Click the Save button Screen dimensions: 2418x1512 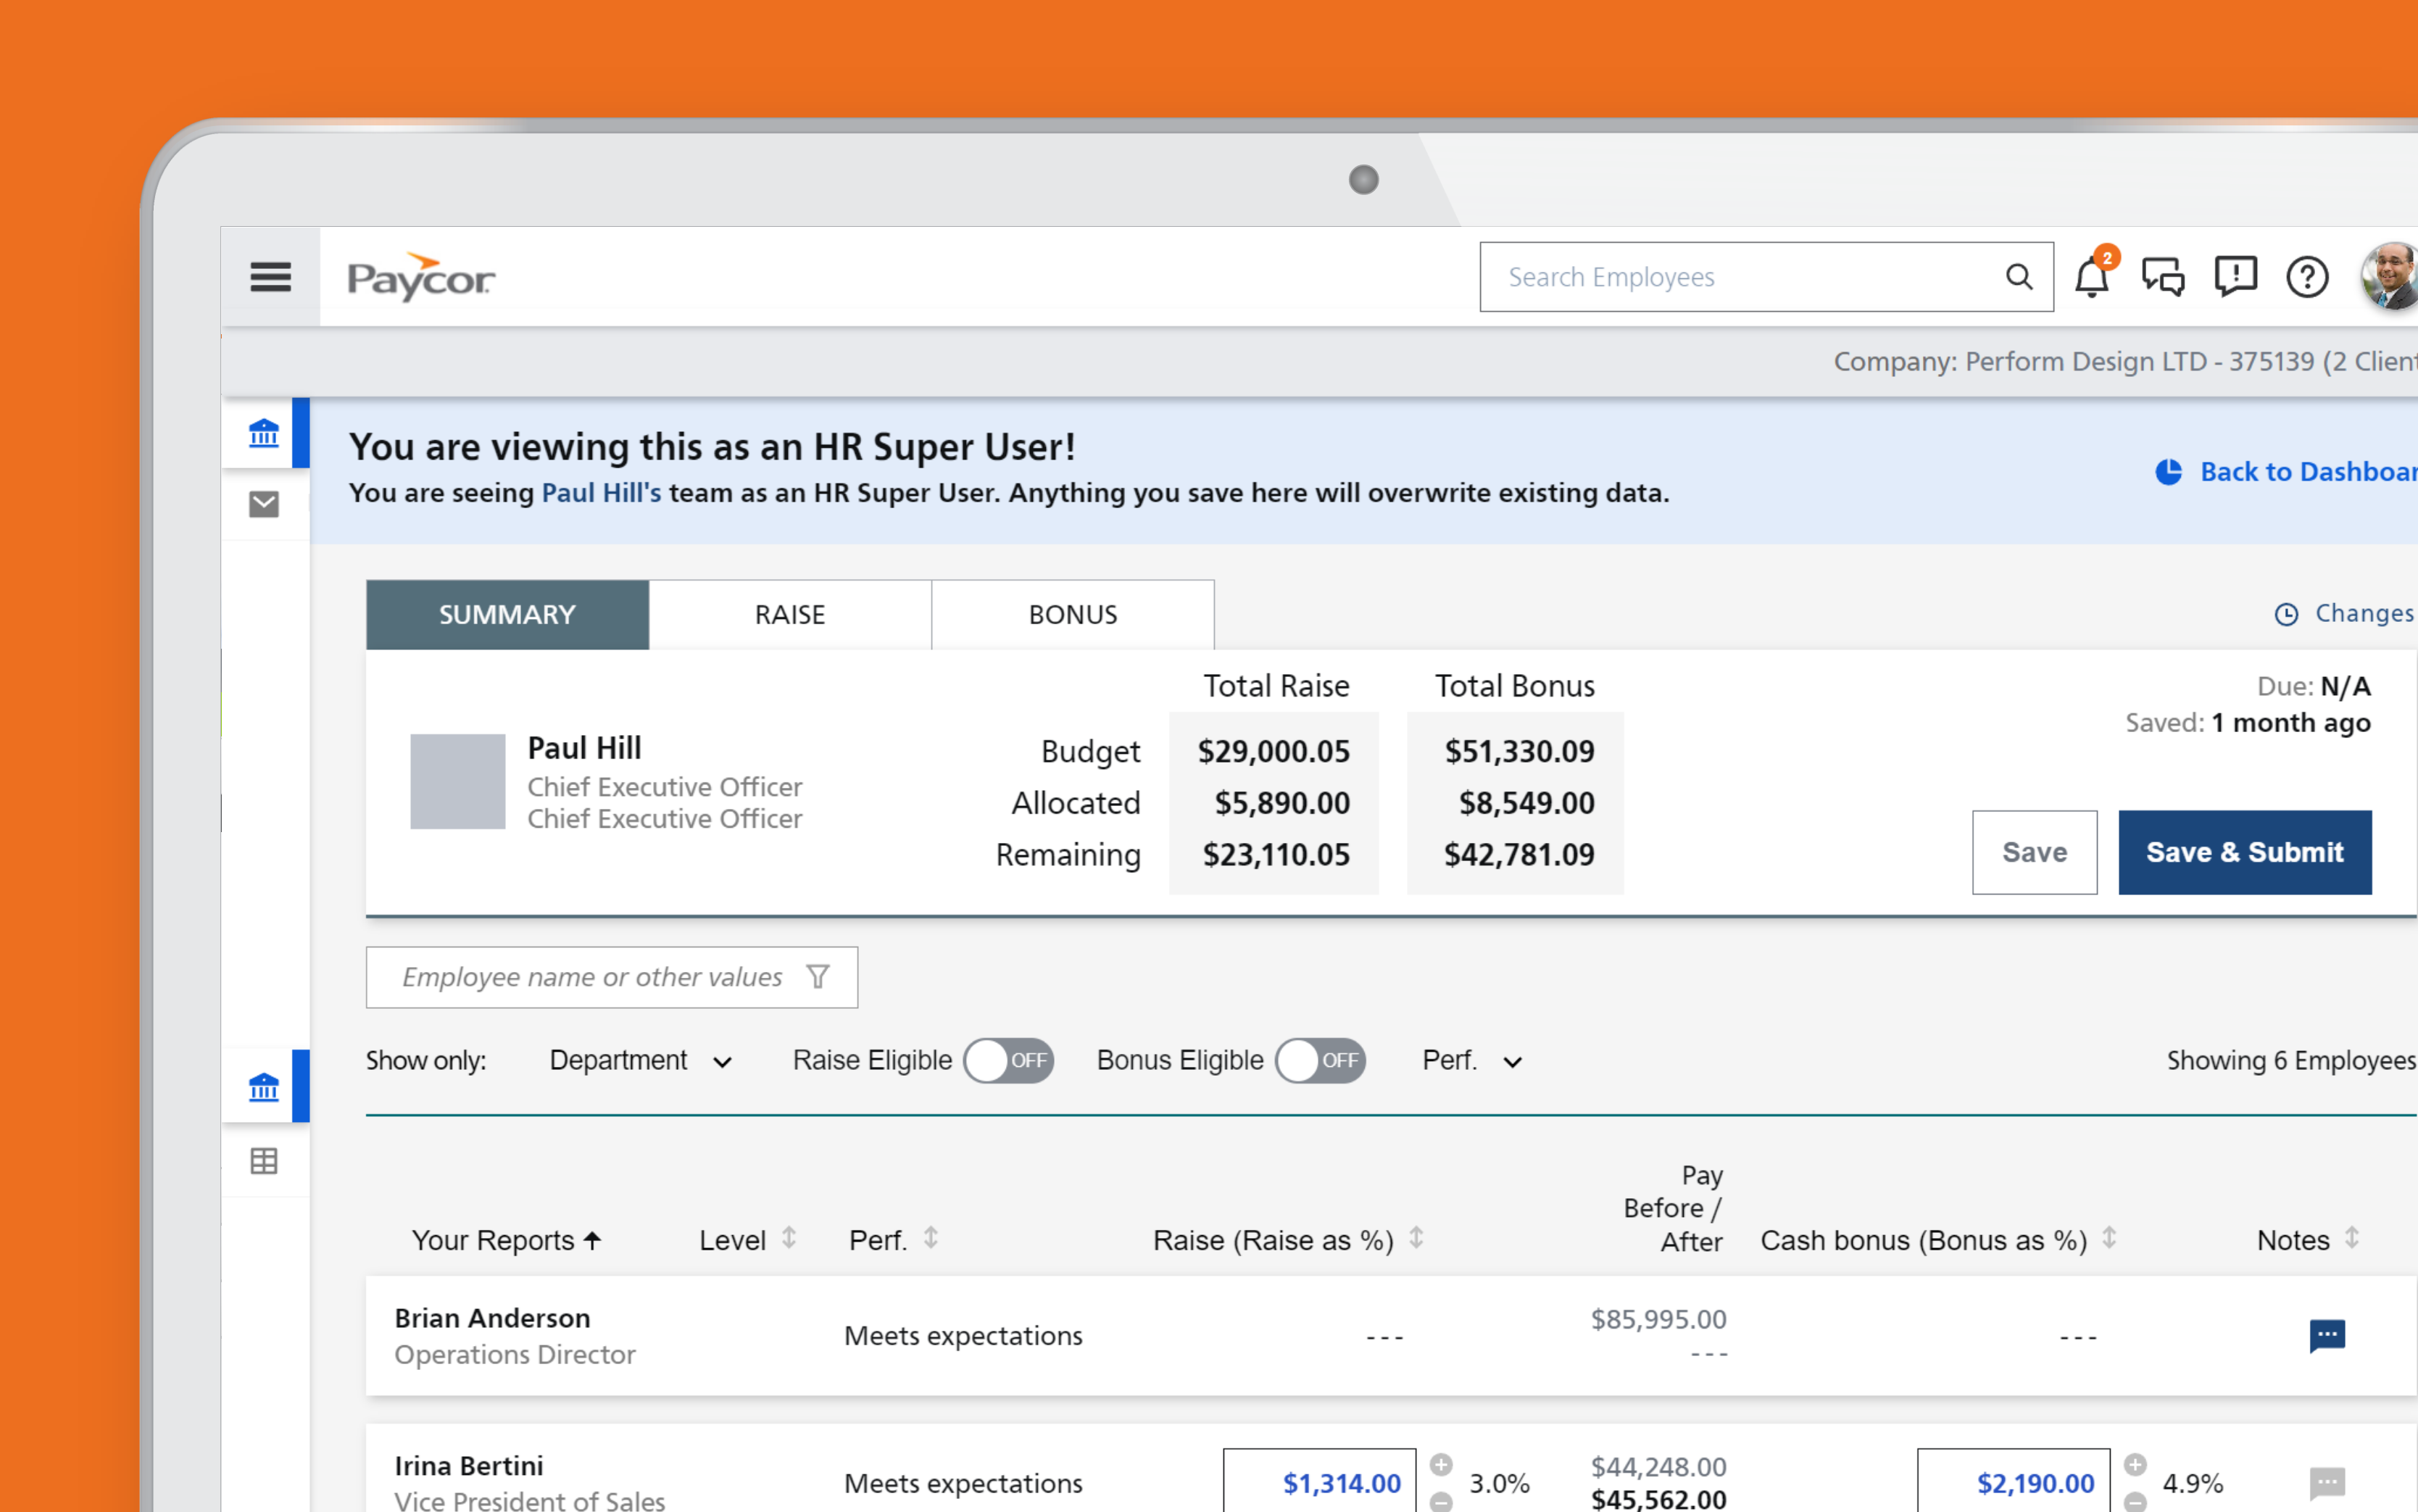[x=2034, y=852]
